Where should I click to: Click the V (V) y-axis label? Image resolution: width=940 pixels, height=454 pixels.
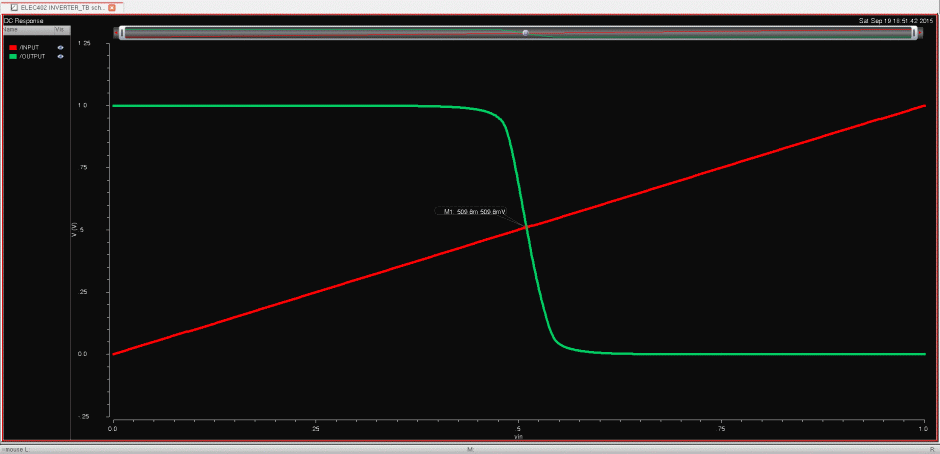(x=74, y=230)
